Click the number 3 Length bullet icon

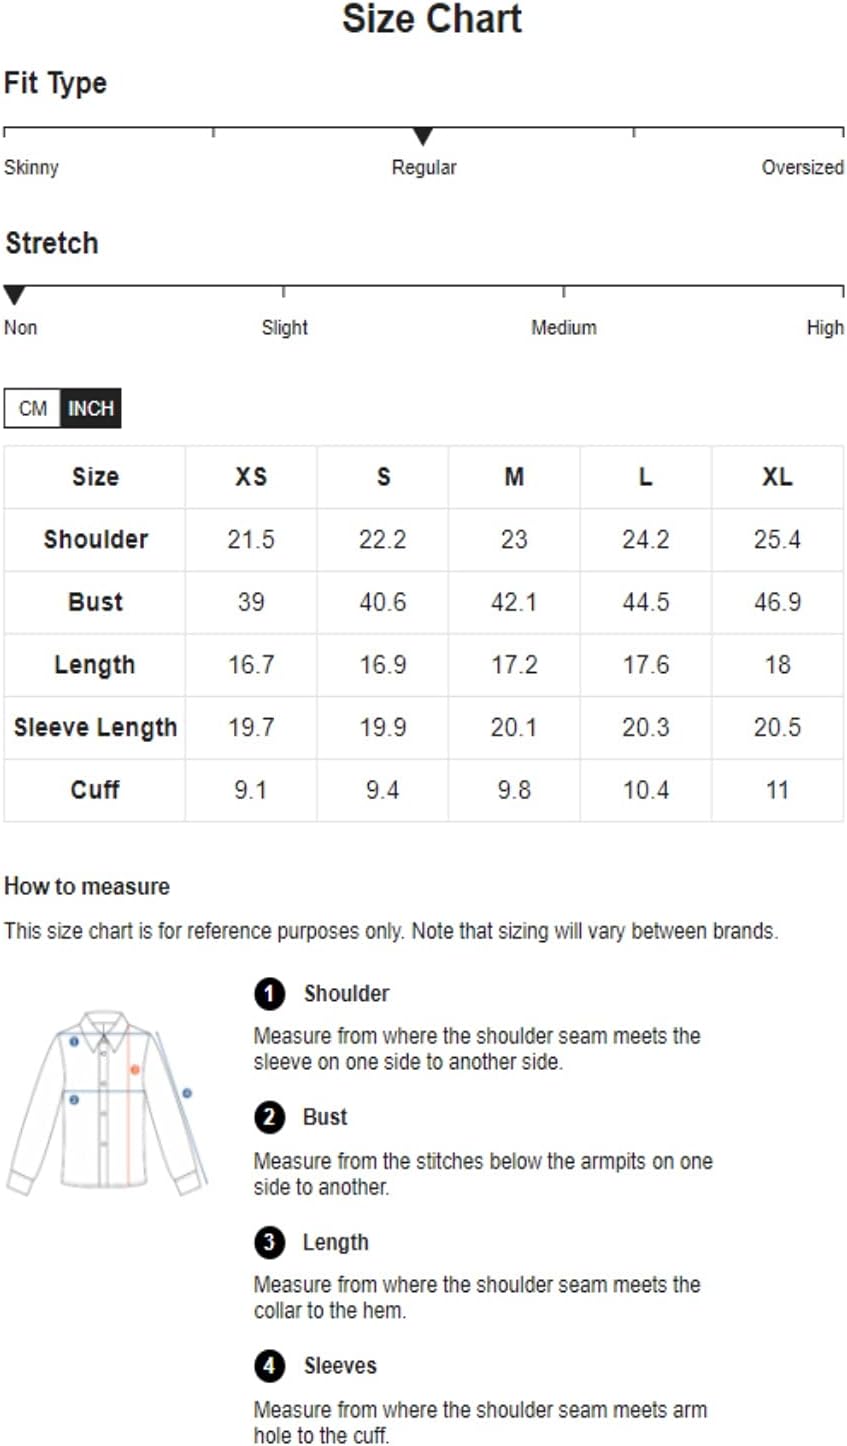click(269, 1242)
